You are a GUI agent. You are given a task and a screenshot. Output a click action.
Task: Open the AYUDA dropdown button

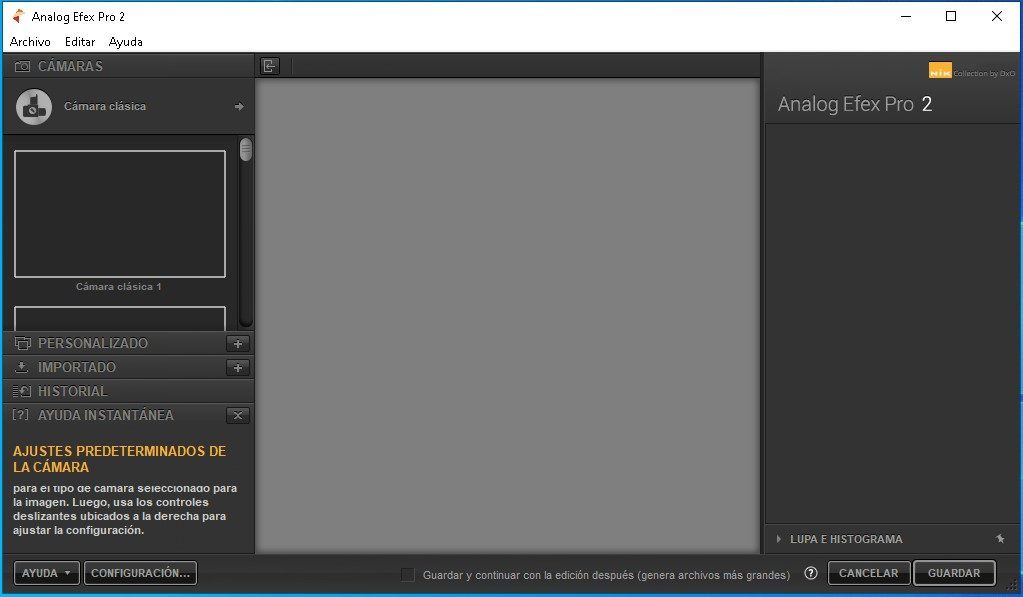click(47, 573)
